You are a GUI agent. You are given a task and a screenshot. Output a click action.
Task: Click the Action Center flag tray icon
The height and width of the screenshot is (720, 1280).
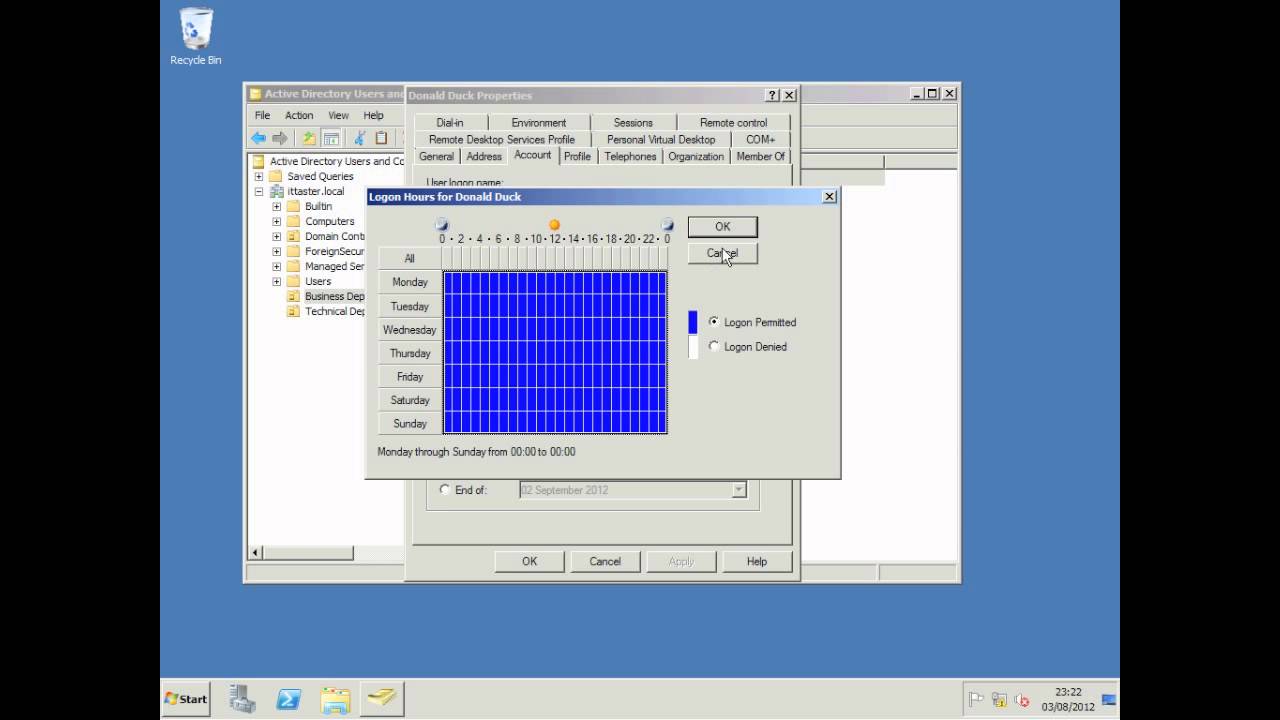976,699
